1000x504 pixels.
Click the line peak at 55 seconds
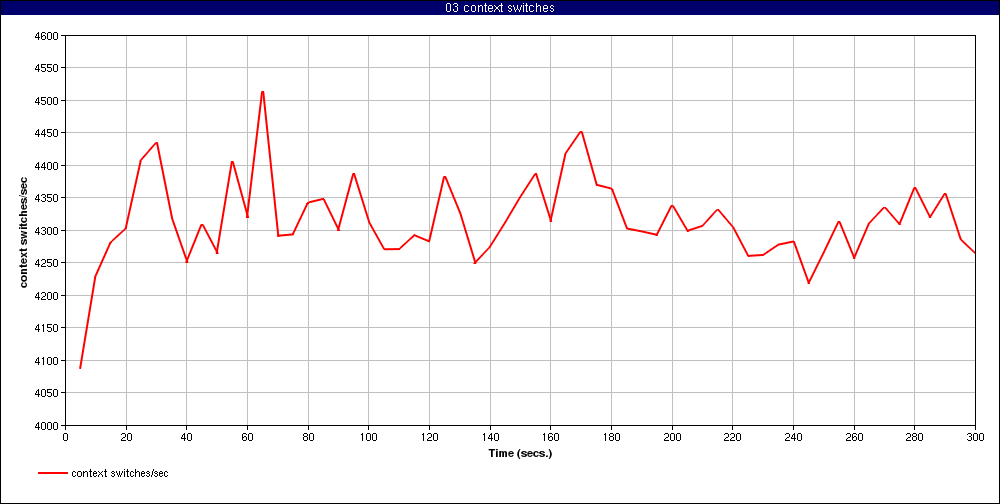pyautogui.click(x=232, y=161)
